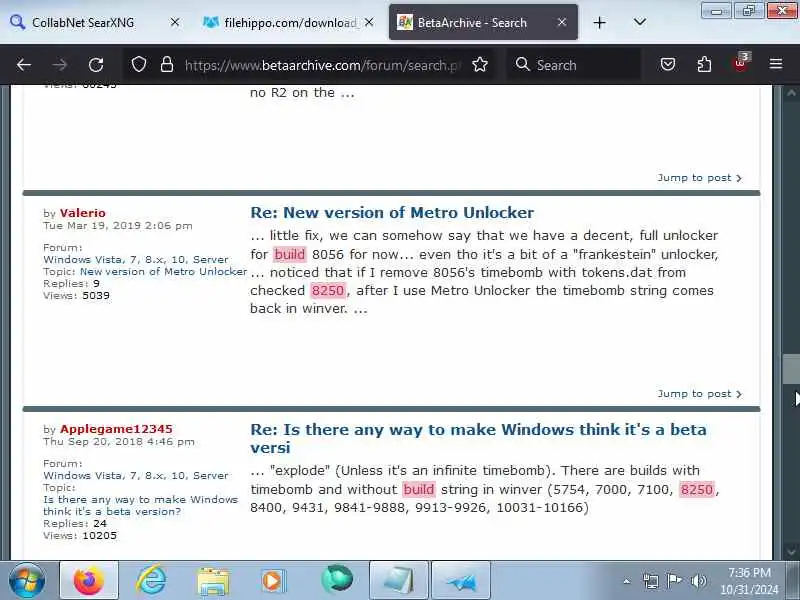Open topic Is there any way to make Windows

pyautogui.click(x=140, y=505)
